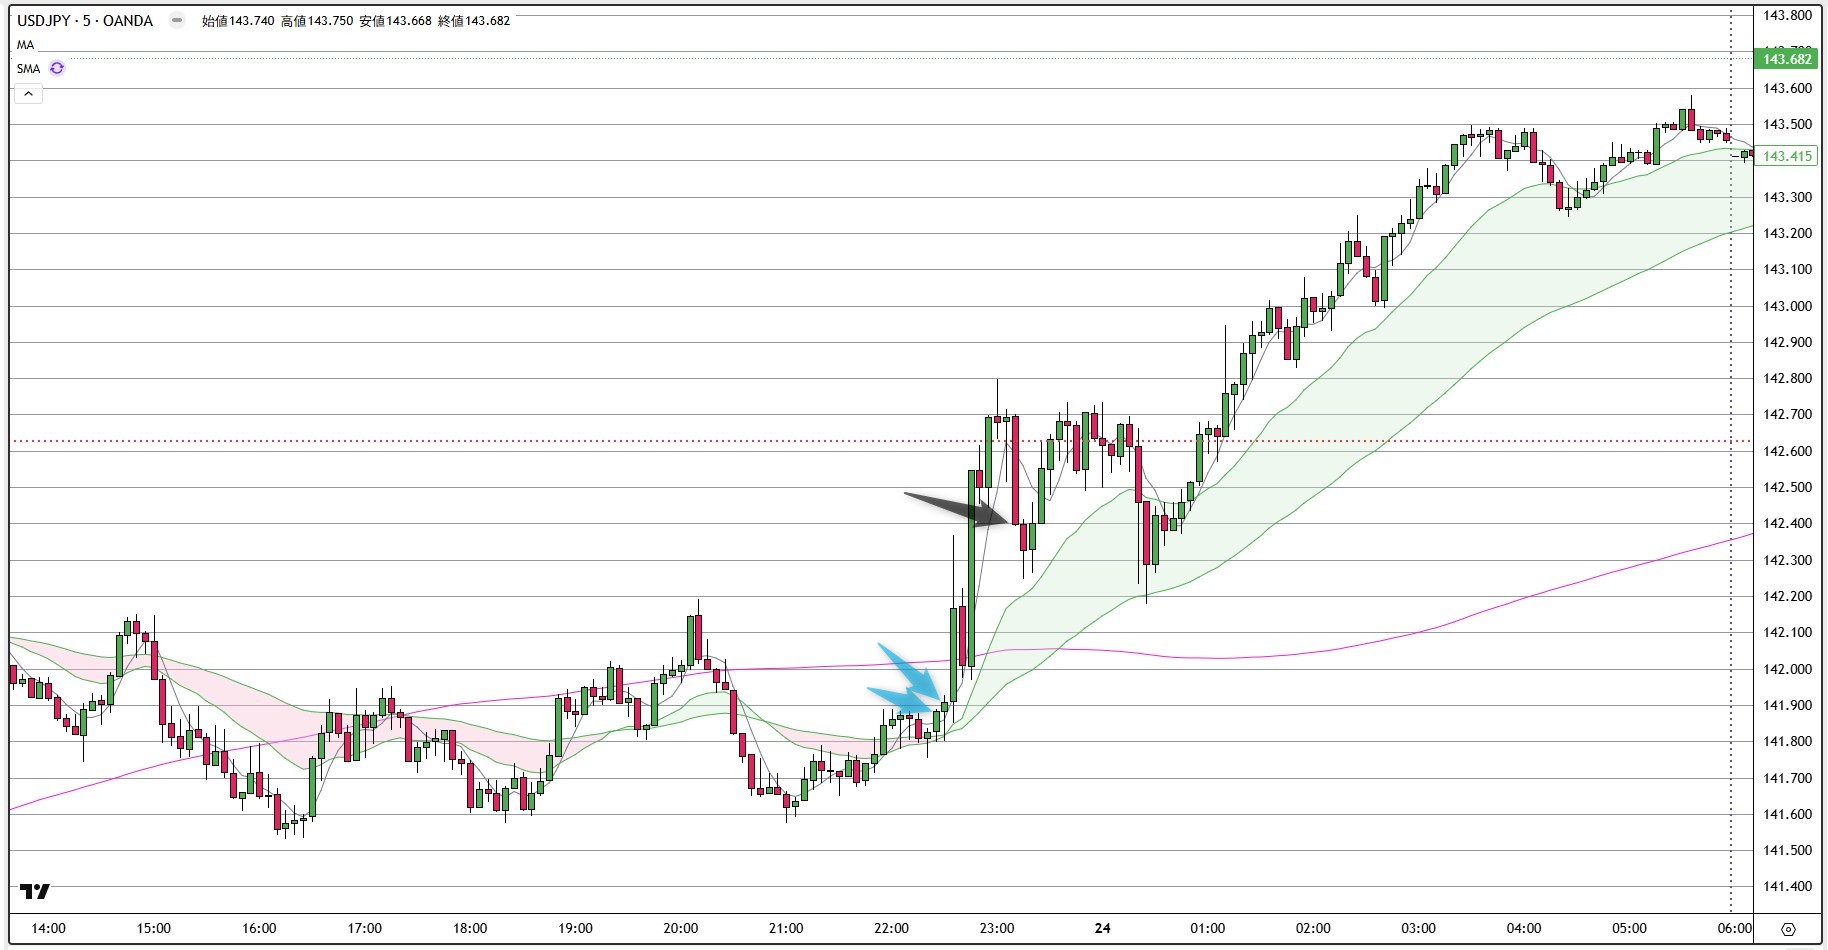Click the 高値143.750 high value

point(317,20)
